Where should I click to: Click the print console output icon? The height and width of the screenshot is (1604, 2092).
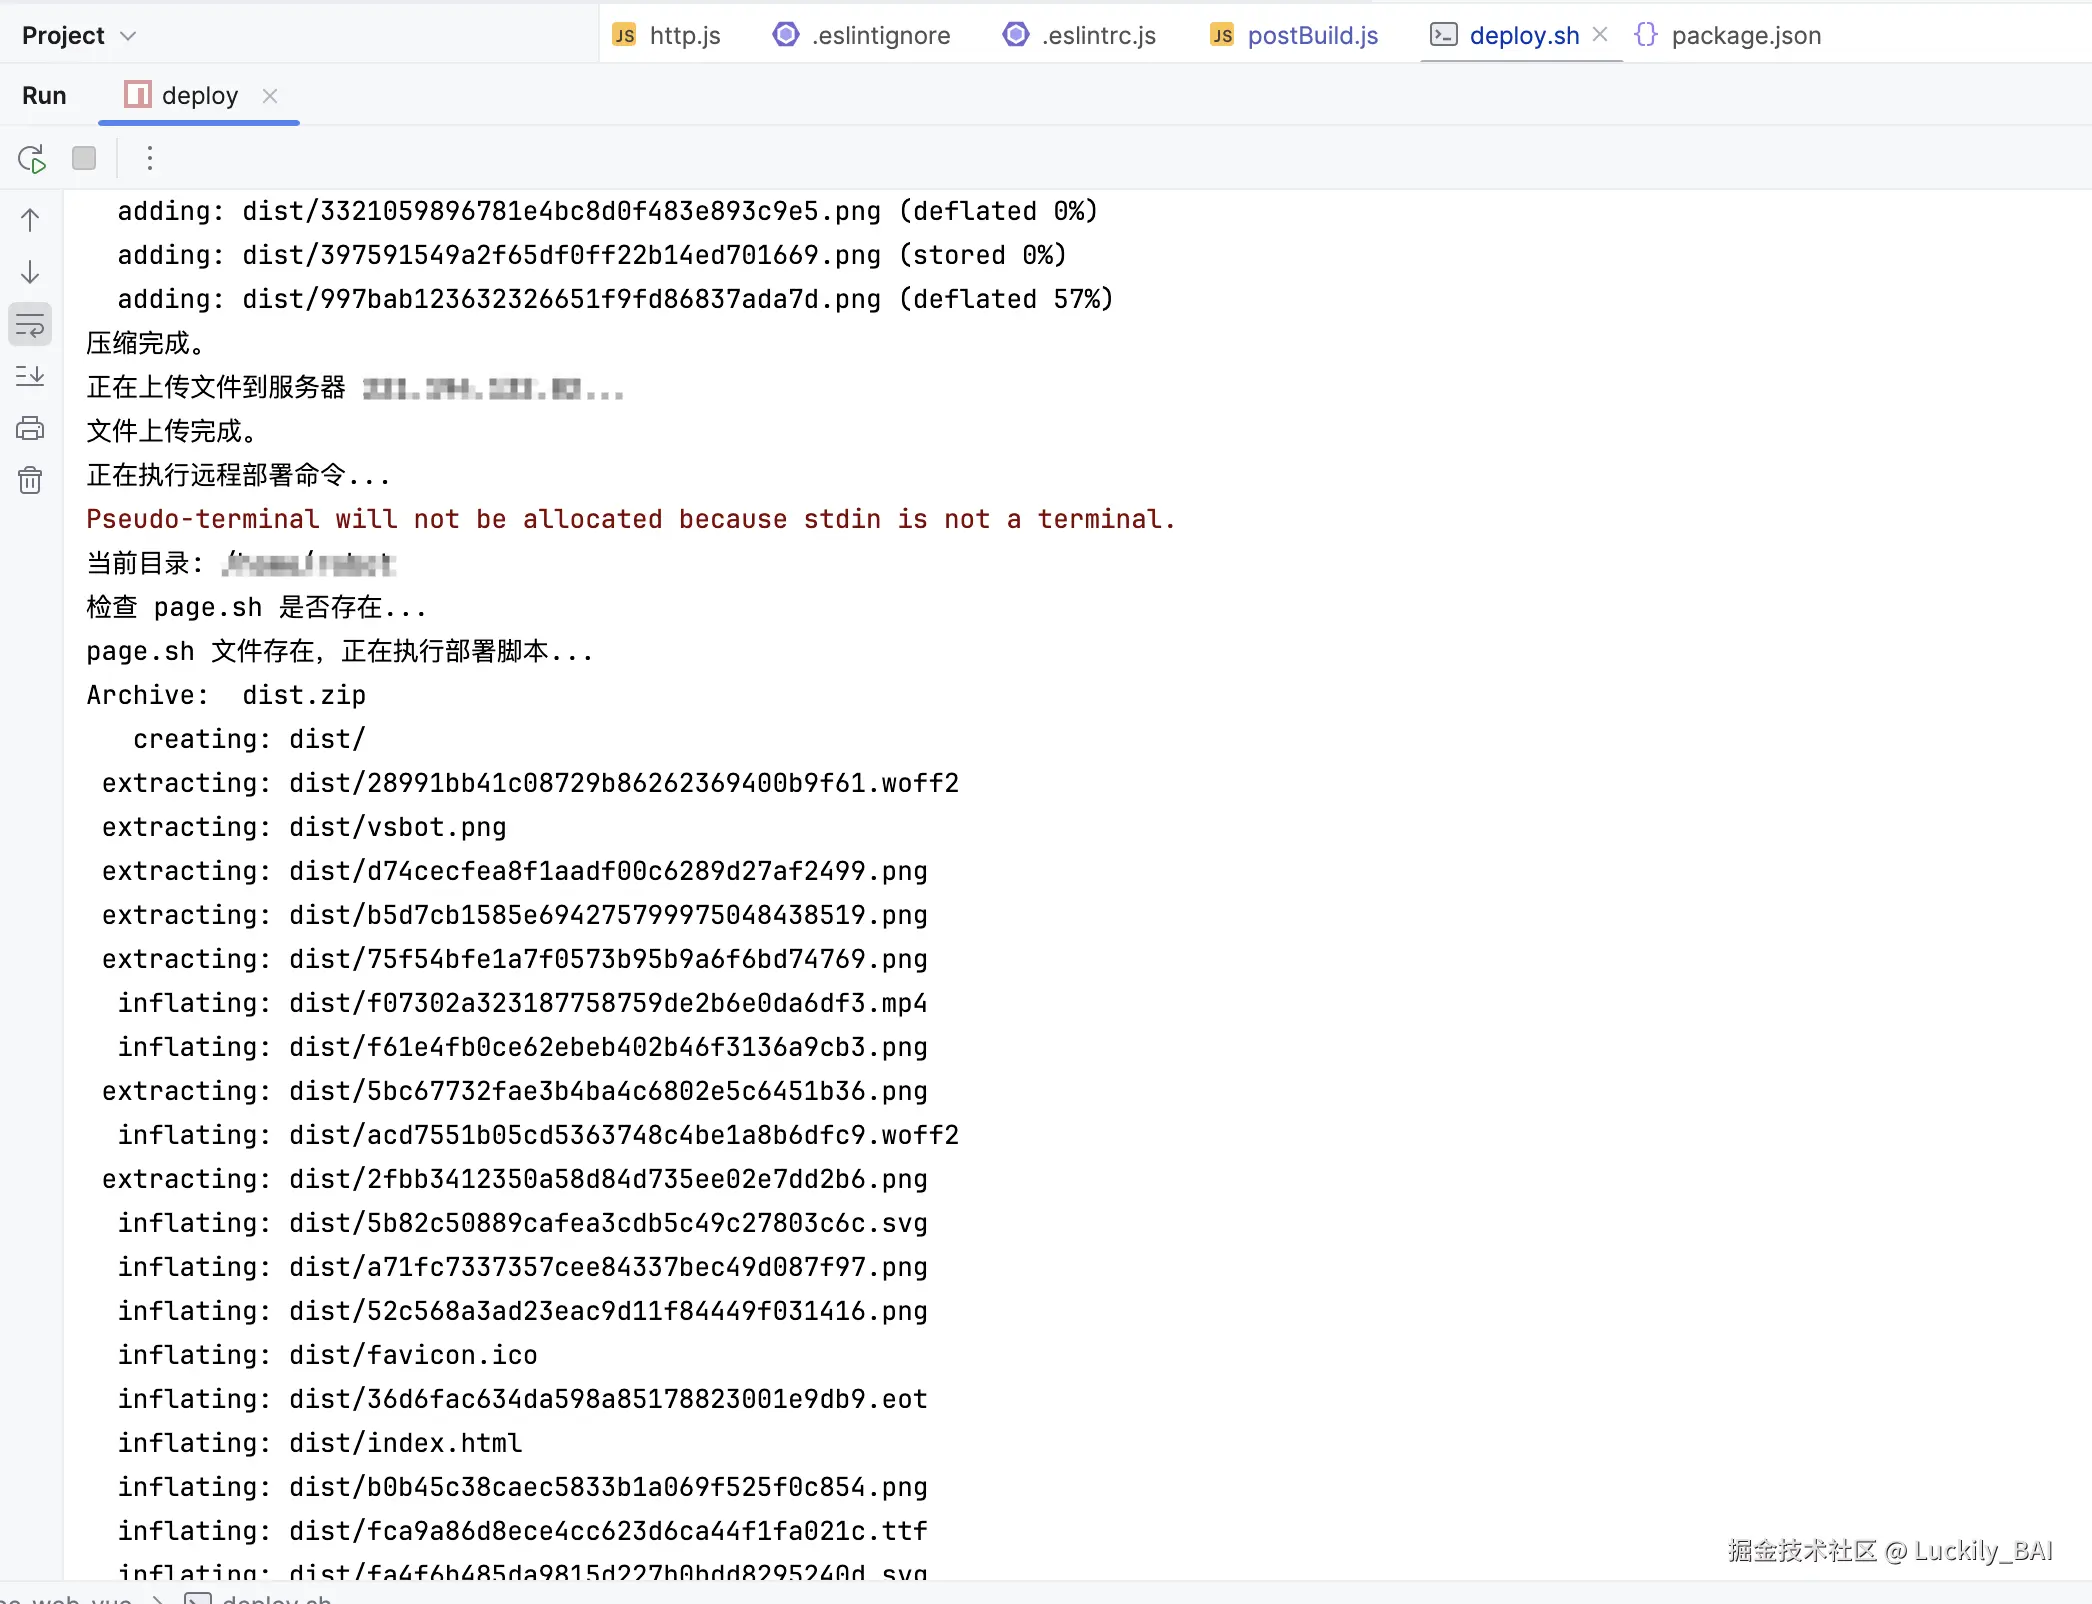[30, 429]
